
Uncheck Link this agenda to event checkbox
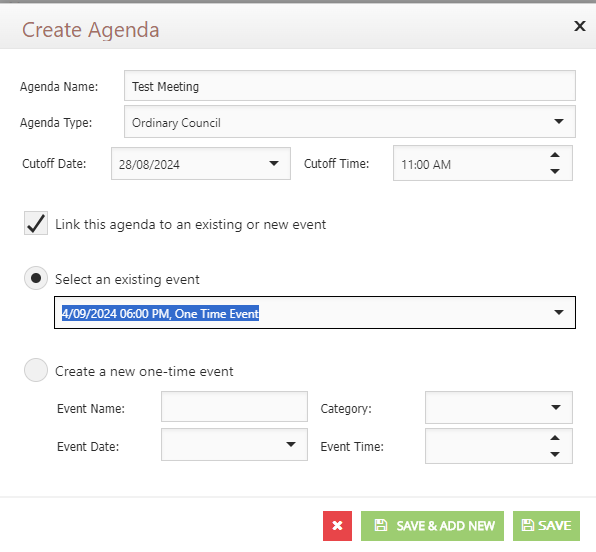point(36,223)
